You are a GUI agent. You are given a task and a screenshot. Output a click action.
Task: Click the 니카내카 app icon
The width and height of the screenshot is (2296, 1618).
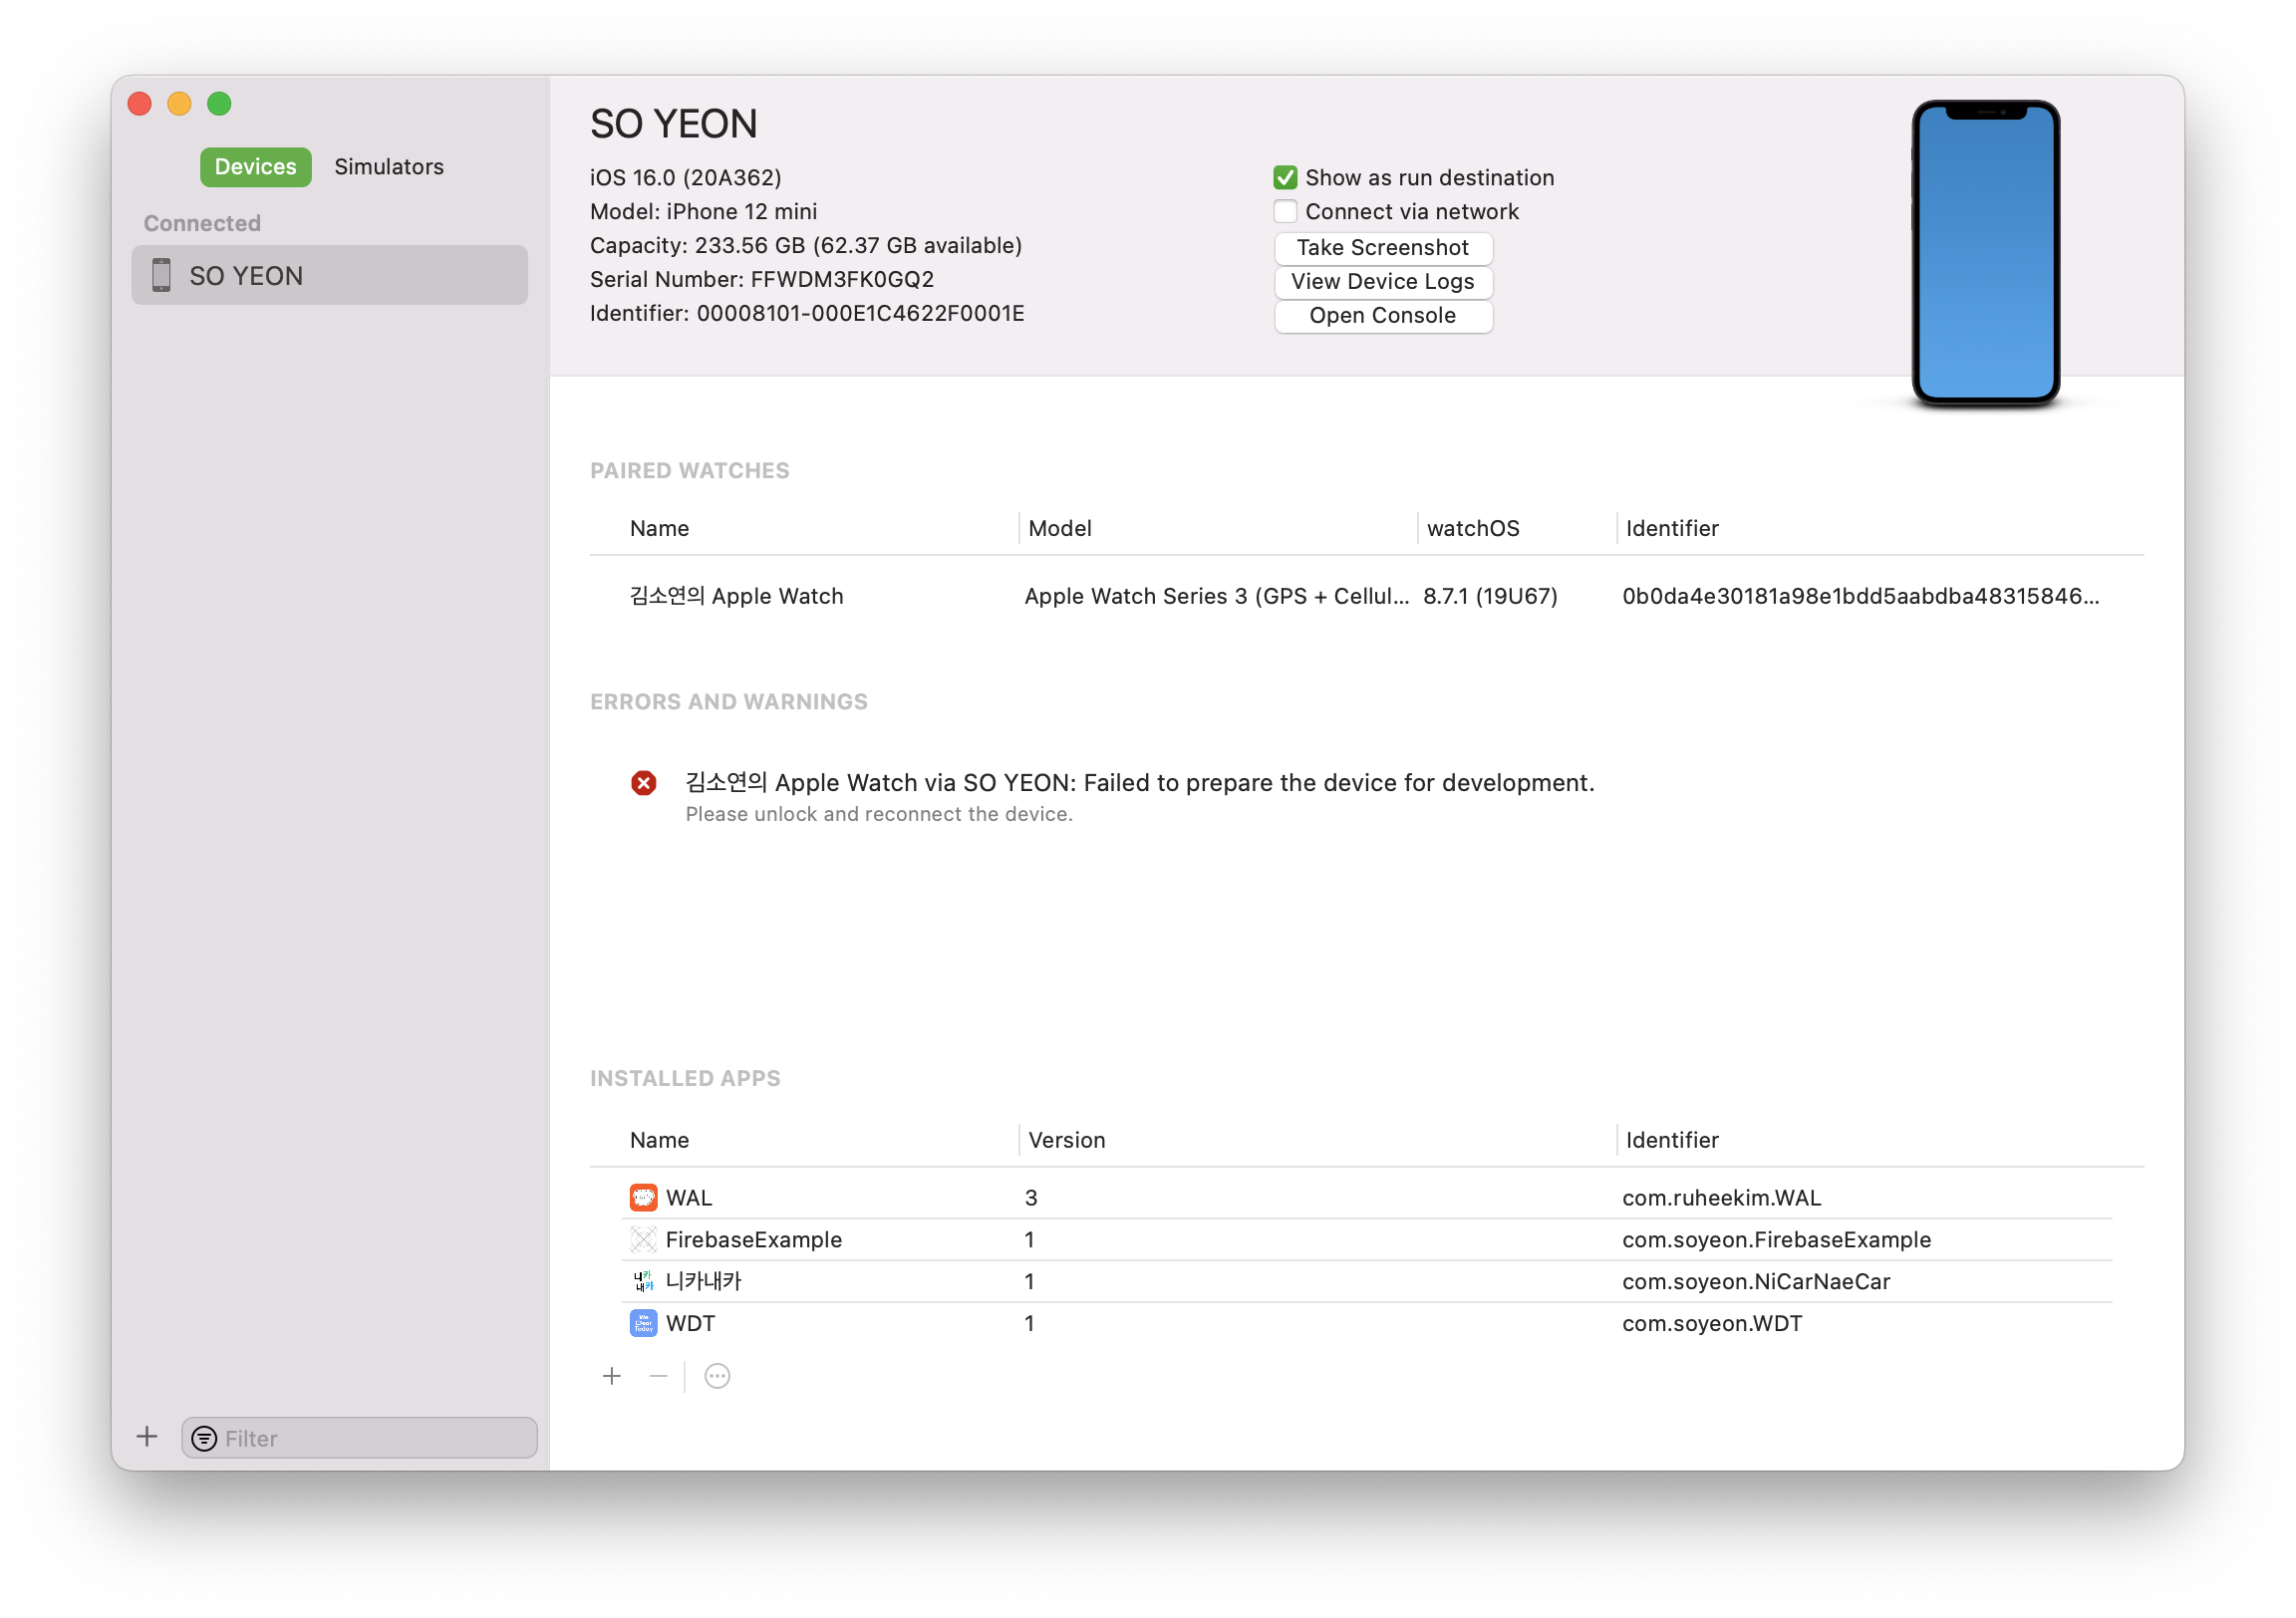643,1281
